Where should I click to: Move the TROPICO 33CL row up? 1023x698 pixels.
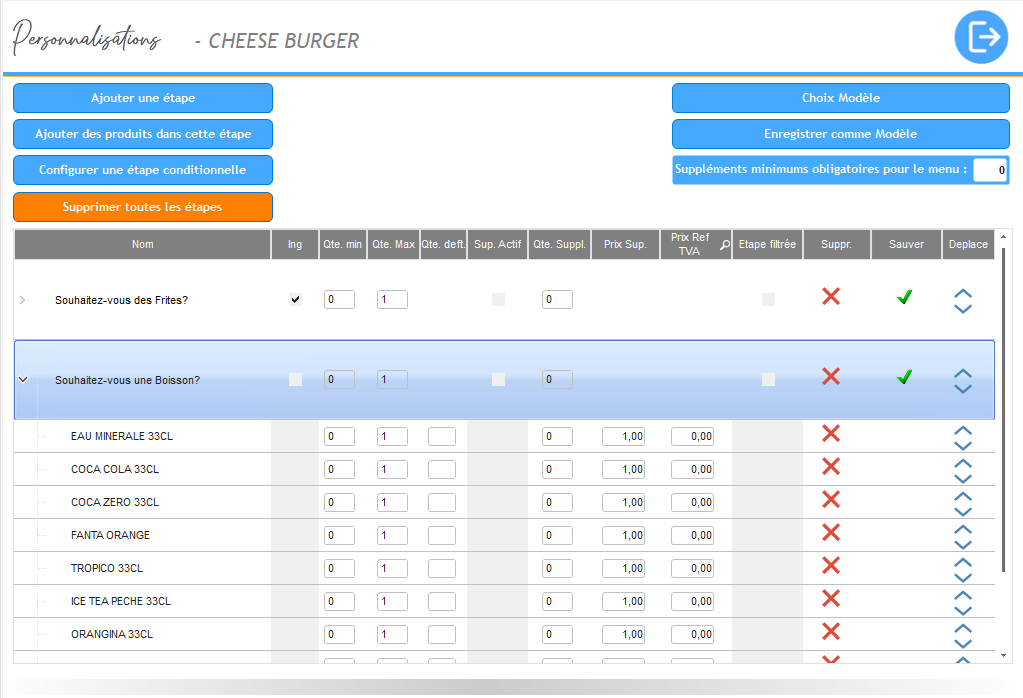pyautogui.click(x=963, y=562)
